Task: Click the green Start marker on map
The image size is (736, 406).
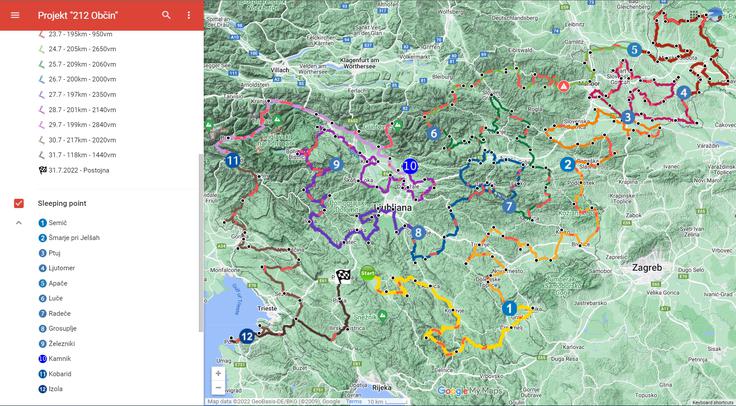Action: (x=368, y=273)
